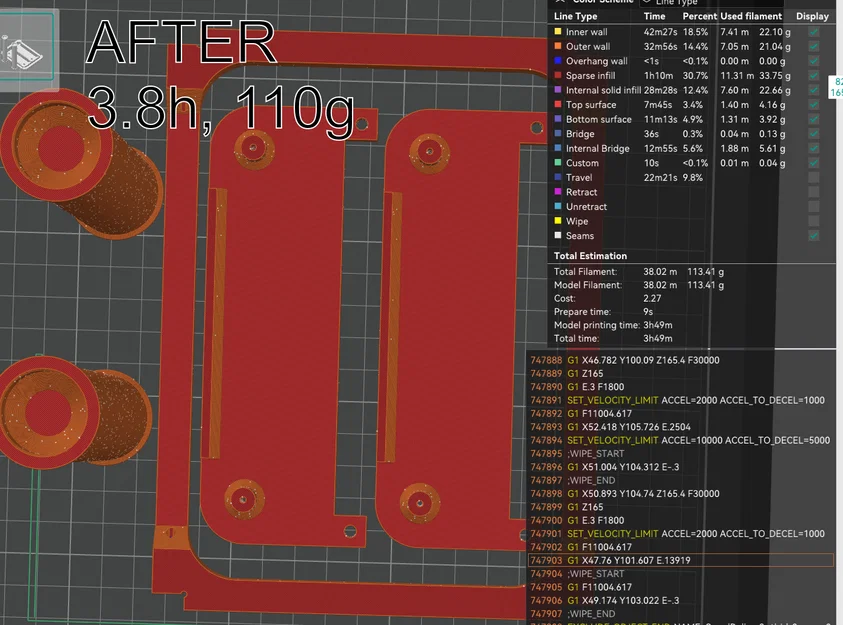The height and width of the screenshot is (625, 843).
Task: Select G-code line 747900 E.3 F1800
Action: pyautogui.click(x=681, y=521)
